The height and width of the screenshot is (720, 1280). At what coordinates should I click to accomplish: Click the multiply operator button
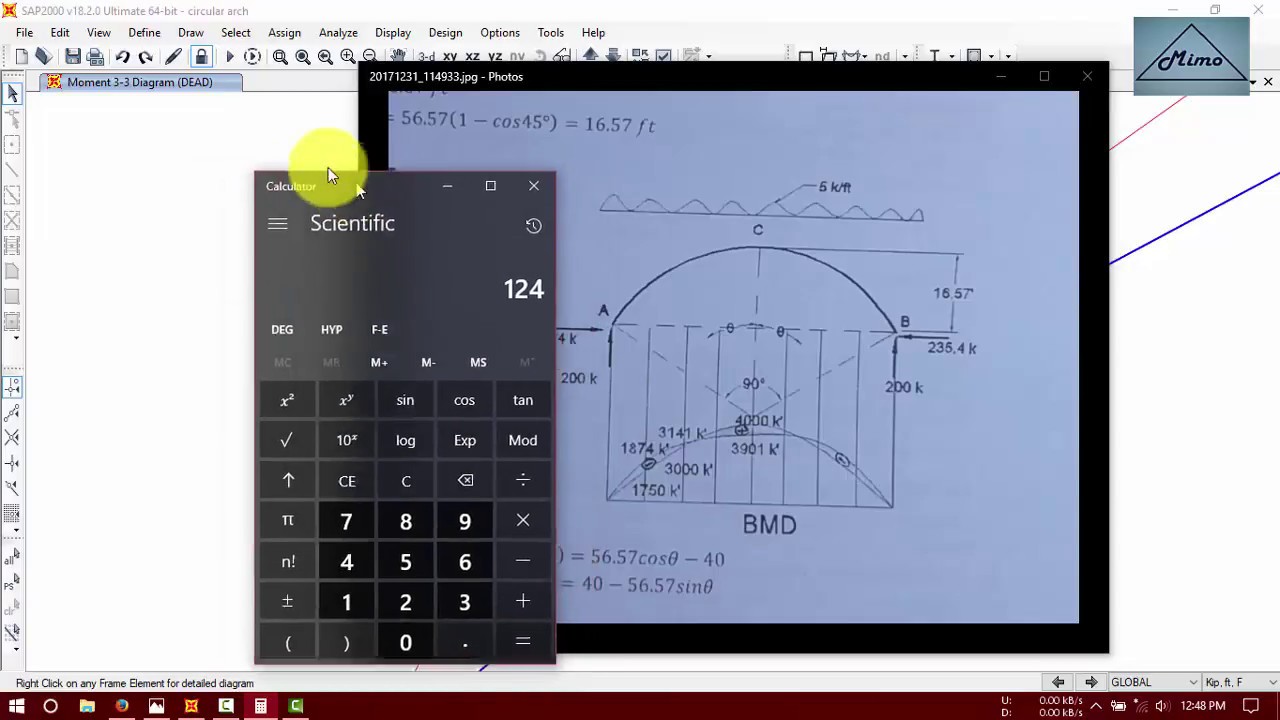(523, 521)
